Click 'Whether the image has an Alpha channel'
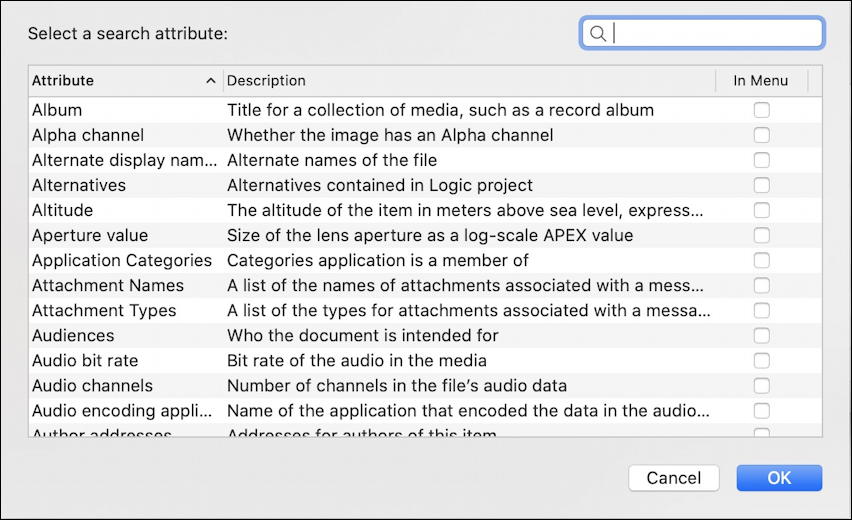The height and width of the screenshot is (520, 852). pyautogui.click(x=390, y=135)
